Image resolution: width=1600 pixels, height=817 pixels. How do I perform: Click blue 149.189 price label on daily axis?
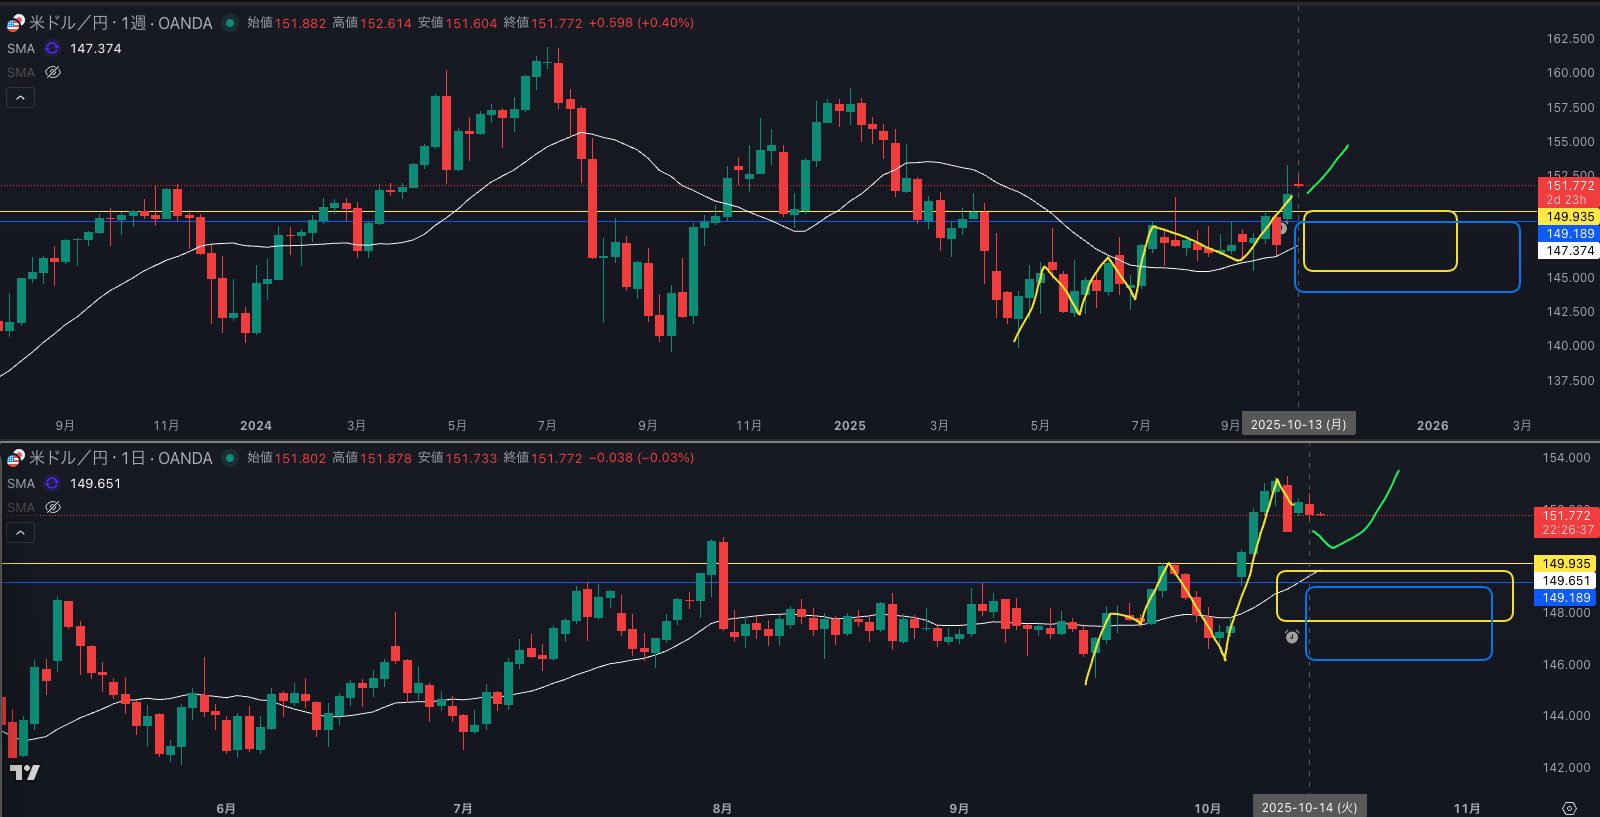(x=1565, y=598)
